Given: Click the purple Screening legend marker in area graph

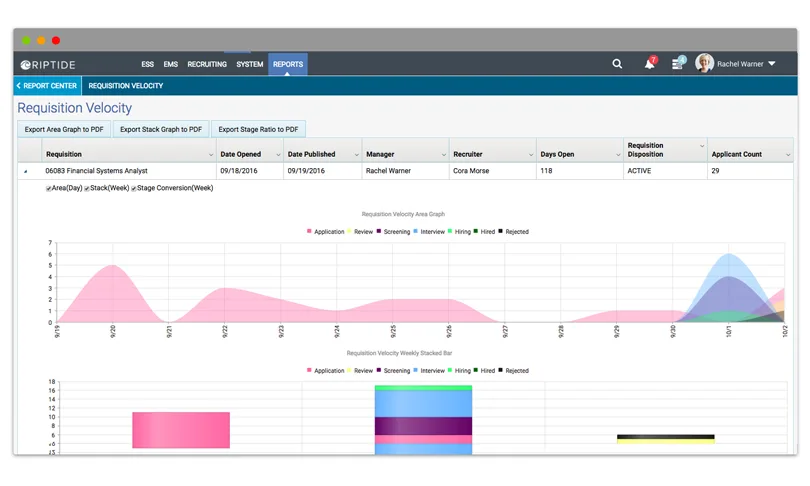Looking at the screenshot, I should pyautogui.click(x=379, y=231).
